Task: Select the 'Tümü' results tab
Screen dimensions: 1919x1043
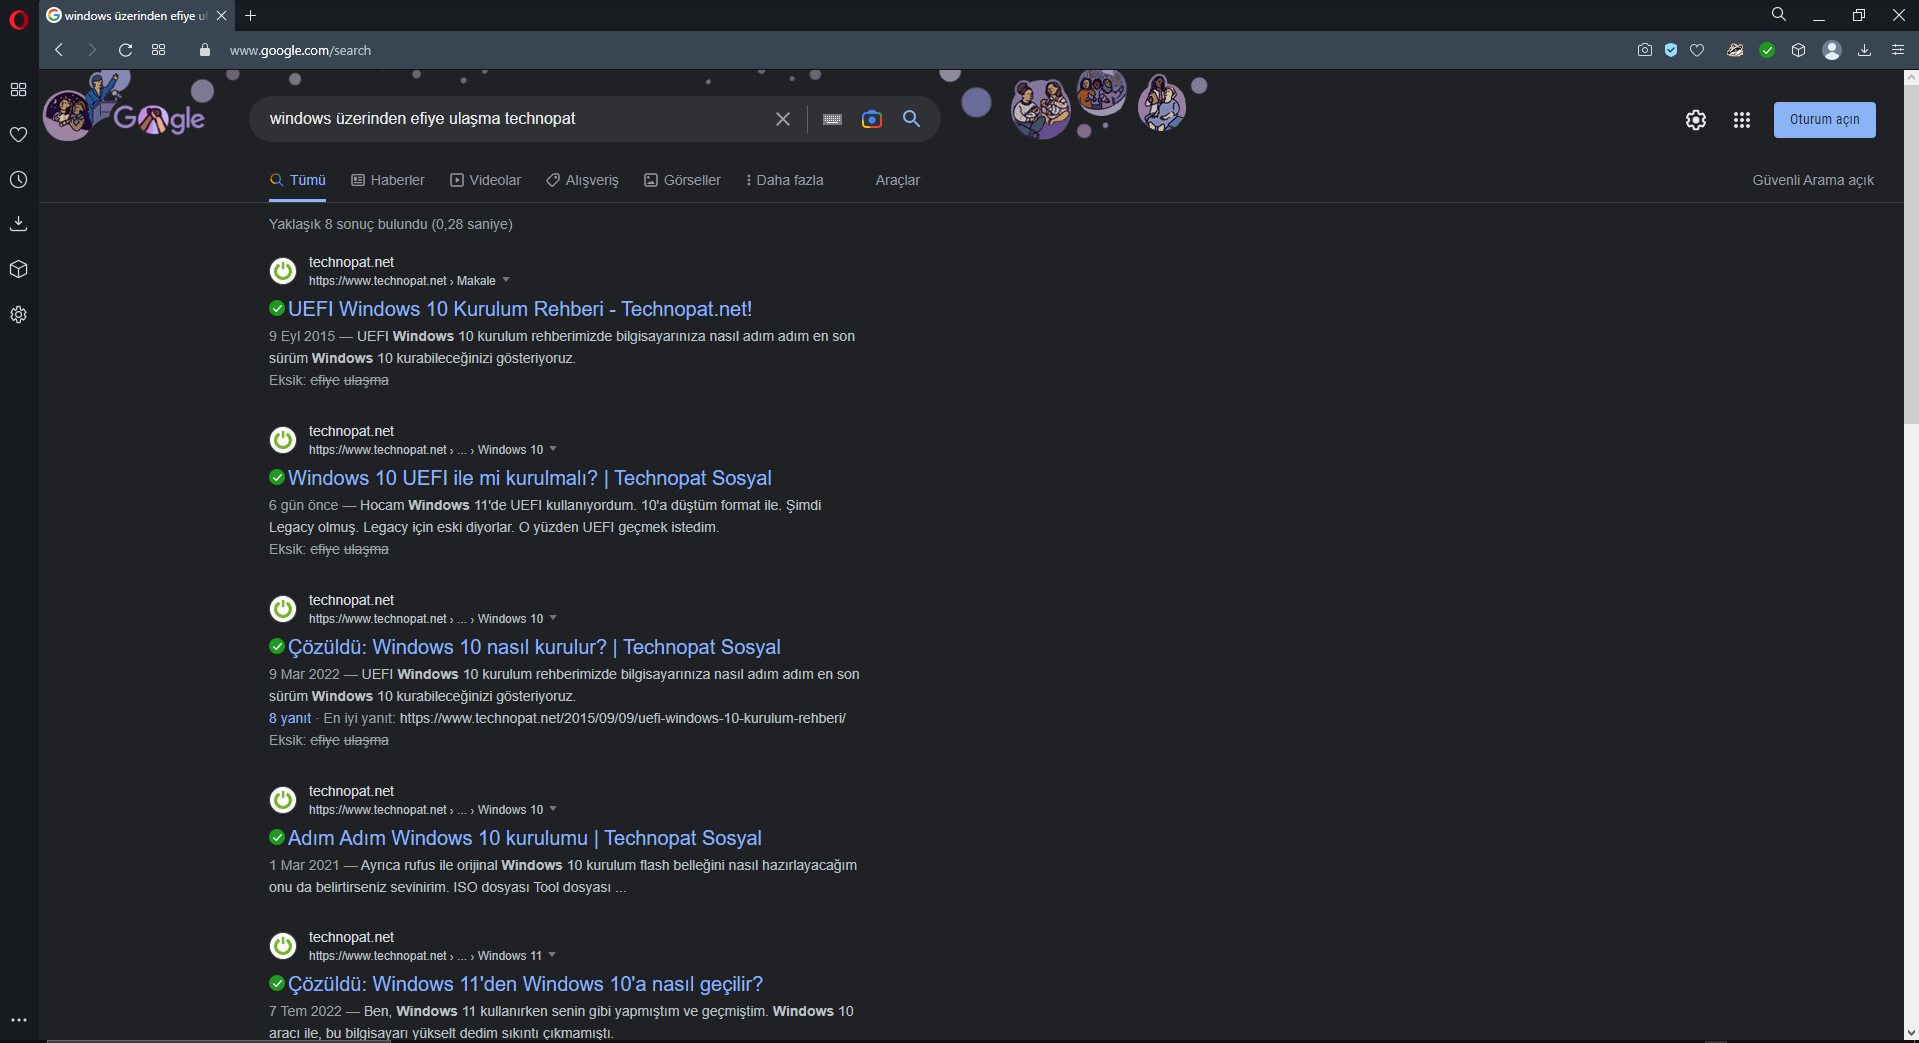Action: pos(298,180)
